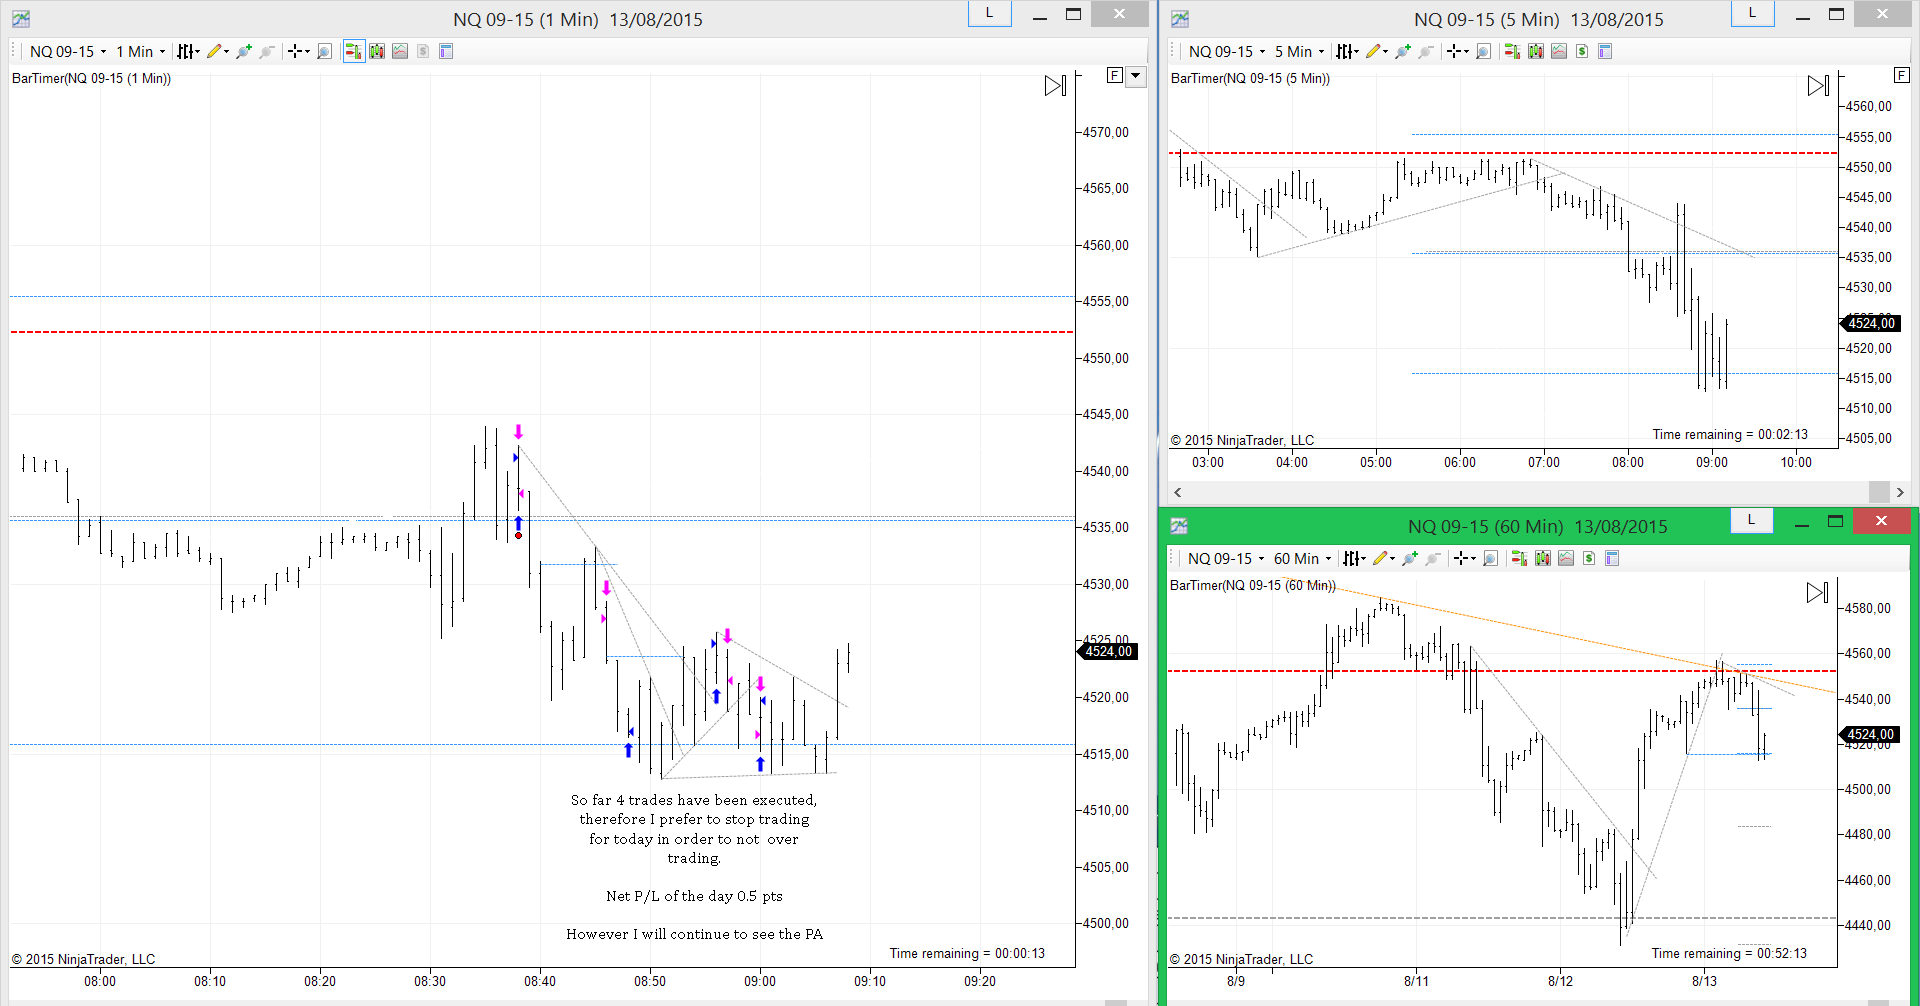Toggle the L link button in 1 Min window
Screen dimensions: 1920x1006
pos(989,13)
